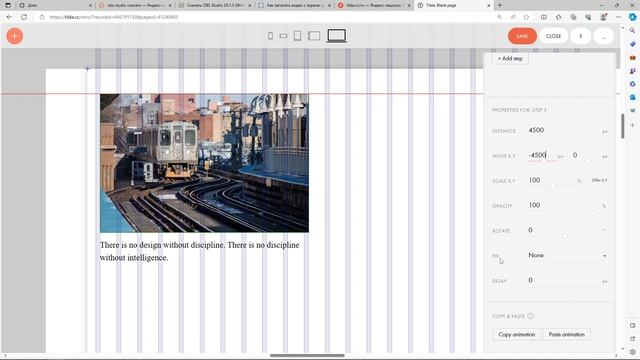The width and height of the screenshot is (640, 360).
Task: Open the more options ellipsis button
Action: (603, 36)
